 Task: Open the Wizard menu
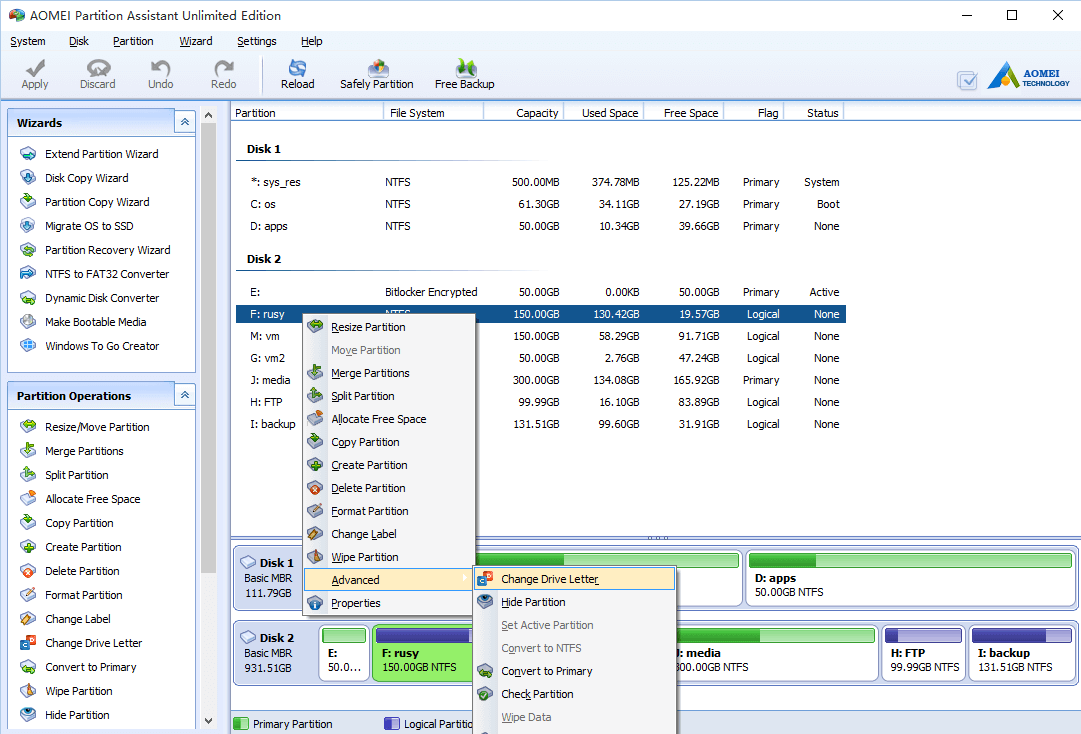196,41
